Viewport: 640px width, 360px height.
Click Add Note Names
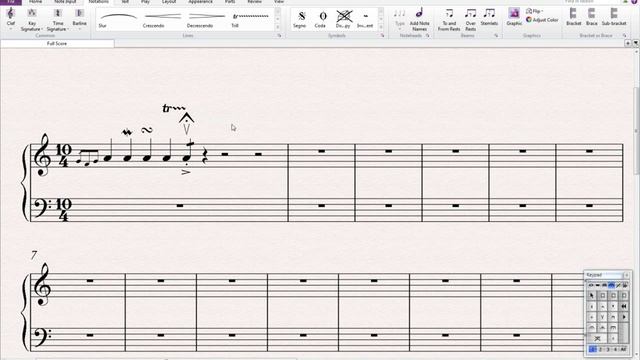[x=420, y=19]
